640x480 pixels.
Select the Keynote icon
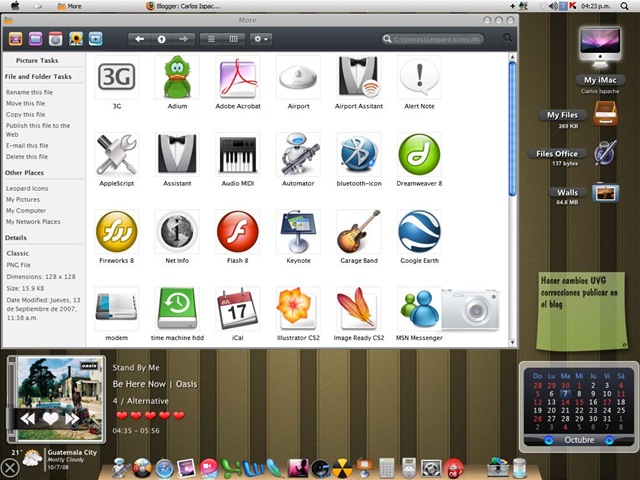coord(298,231)
